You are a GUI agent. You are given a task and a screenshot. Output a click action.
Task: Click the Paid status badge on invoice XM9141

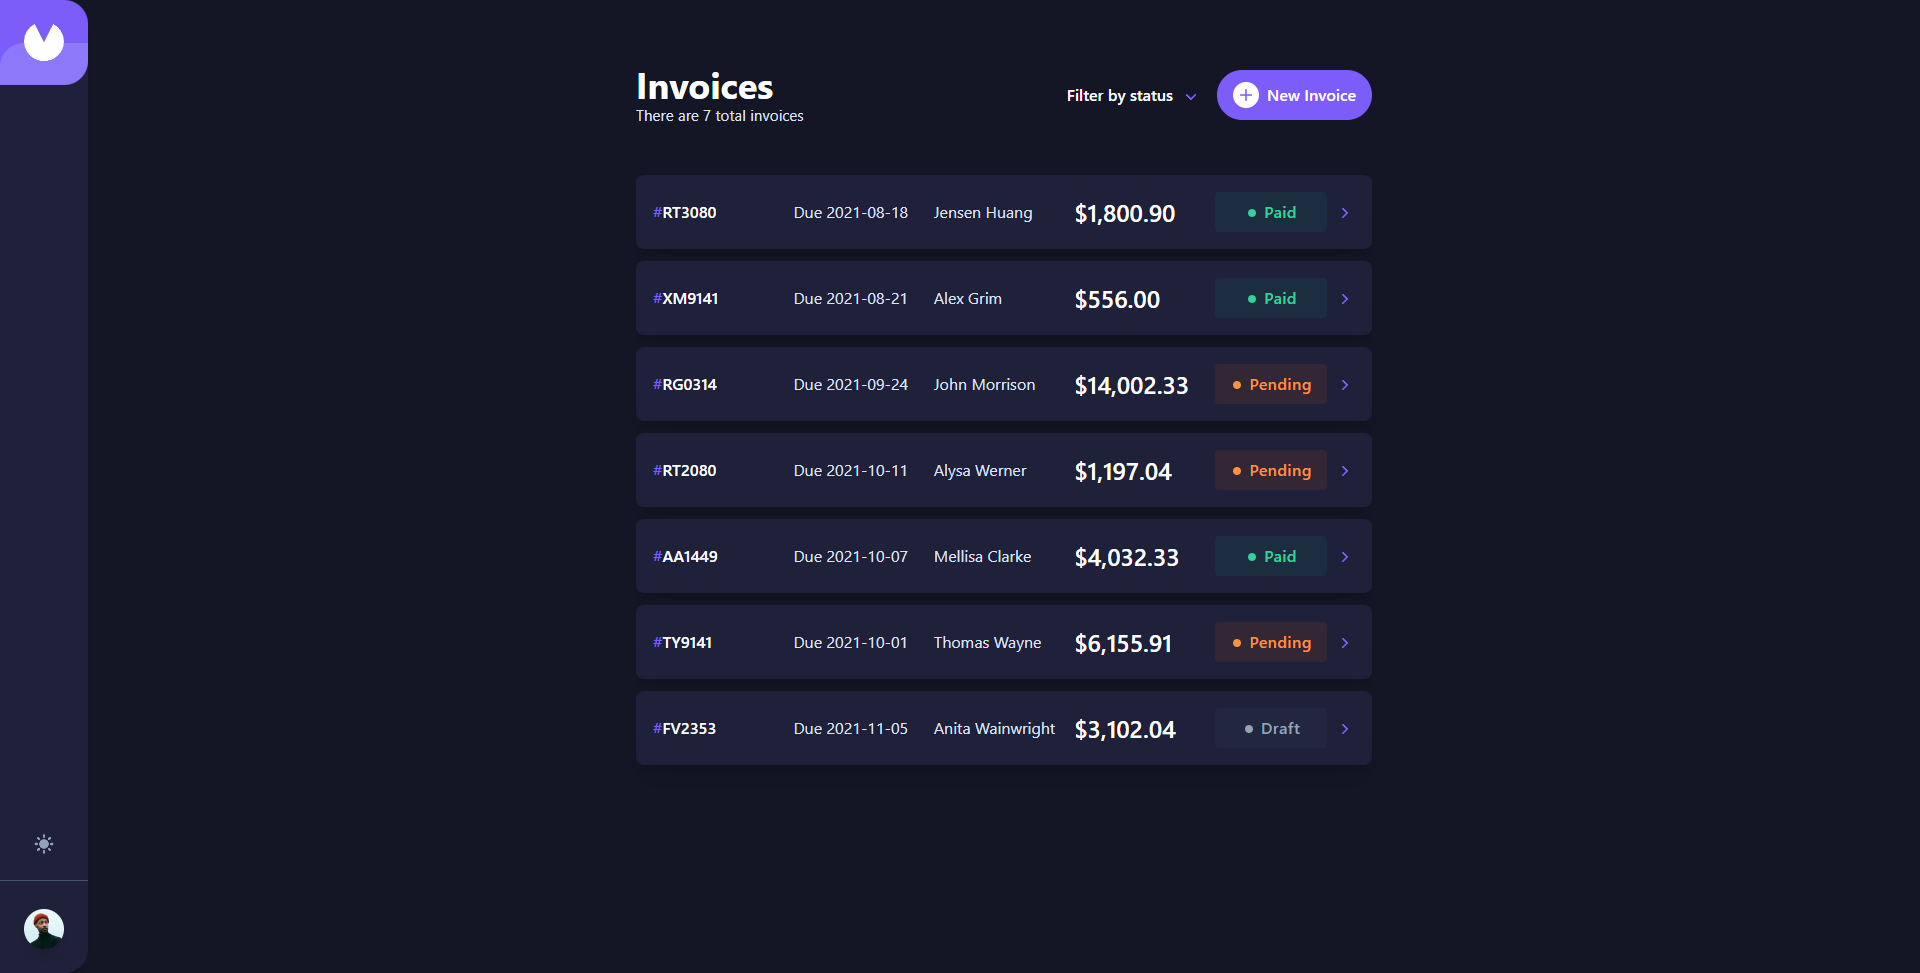[x=1270, y=298]
